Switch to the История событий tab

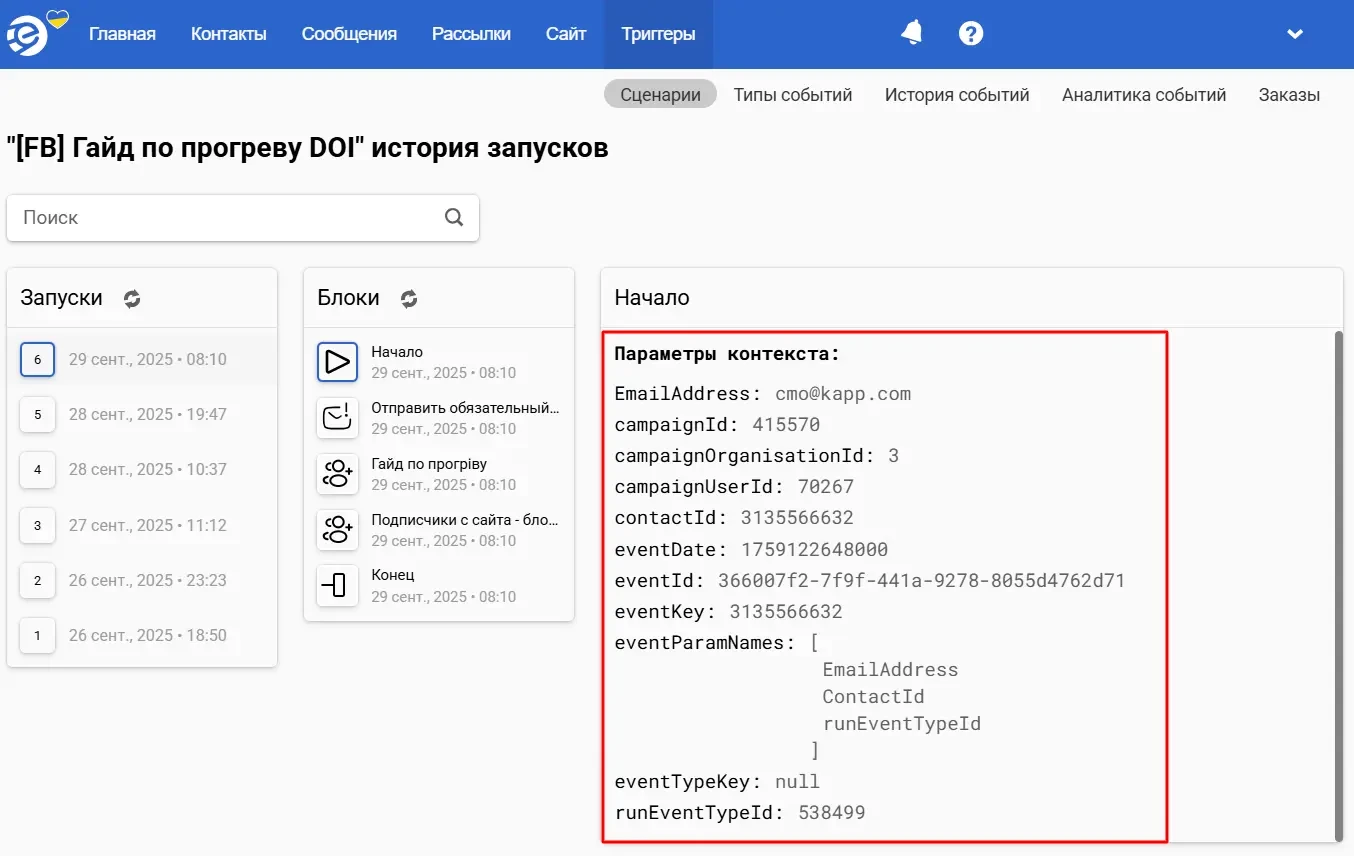pyautogui.click(x=956, y=95)
